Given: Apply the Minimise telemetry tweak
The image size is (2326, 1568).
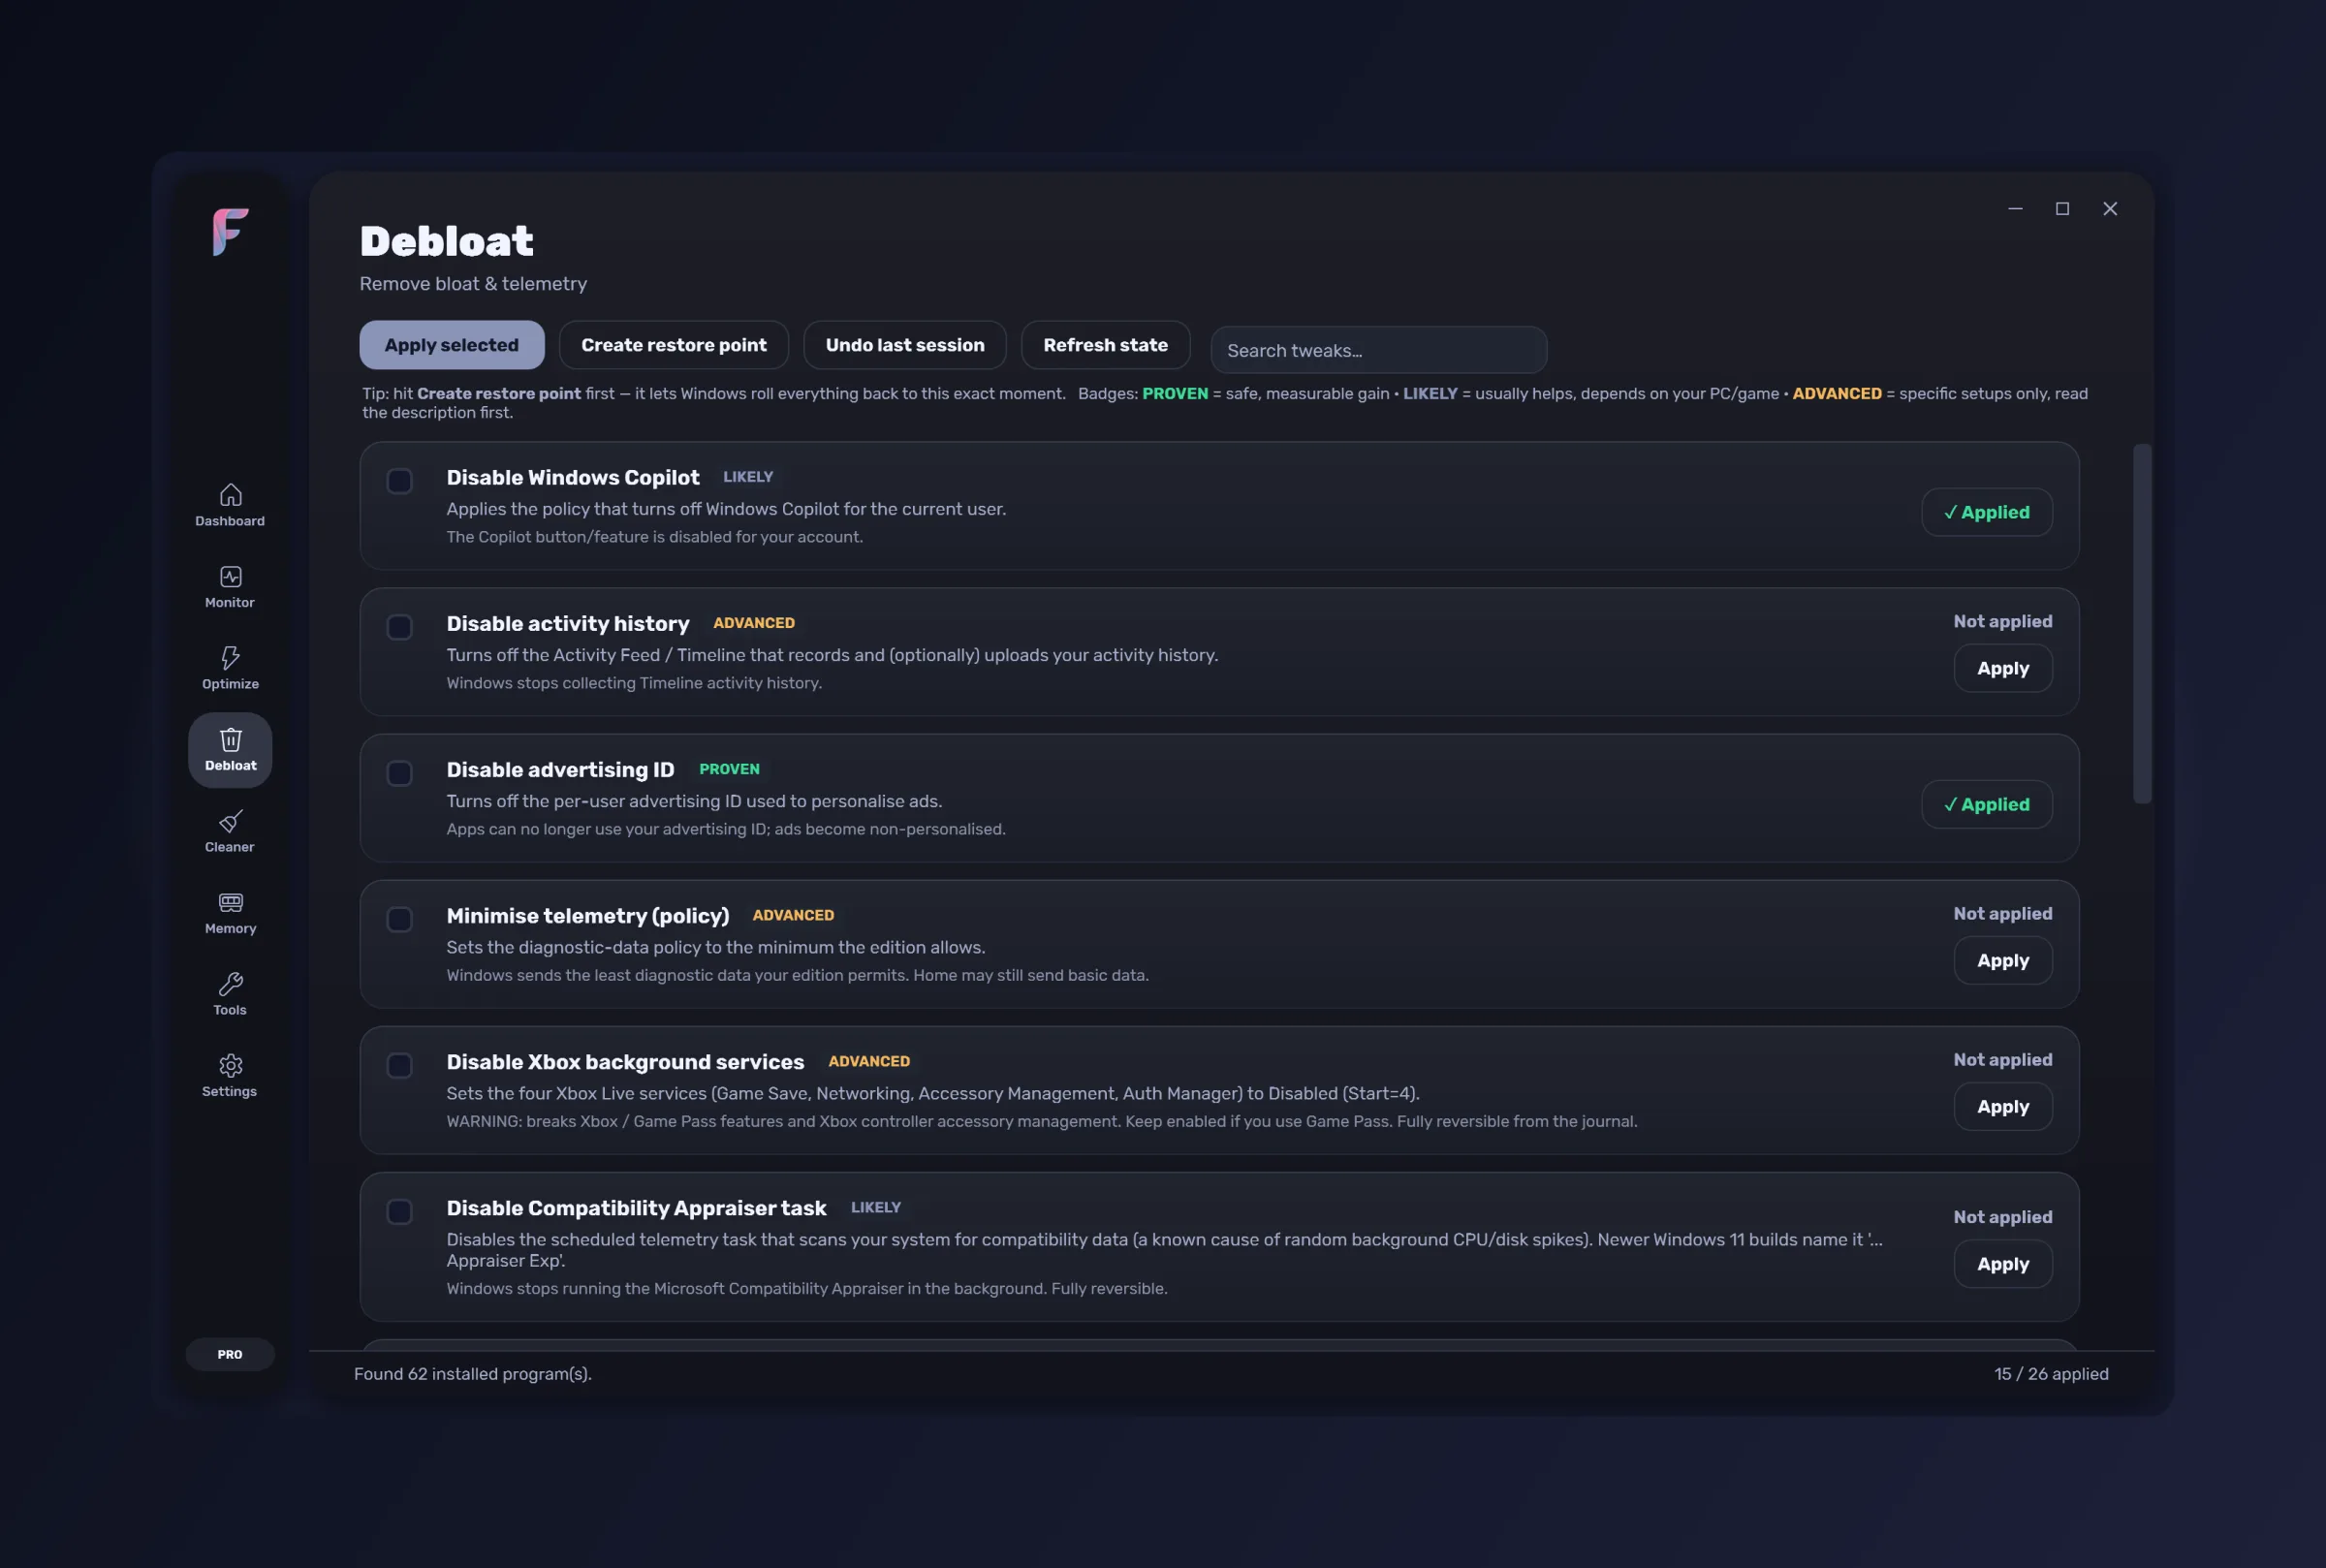Looking at the screenshot, I should point(2003,960).
